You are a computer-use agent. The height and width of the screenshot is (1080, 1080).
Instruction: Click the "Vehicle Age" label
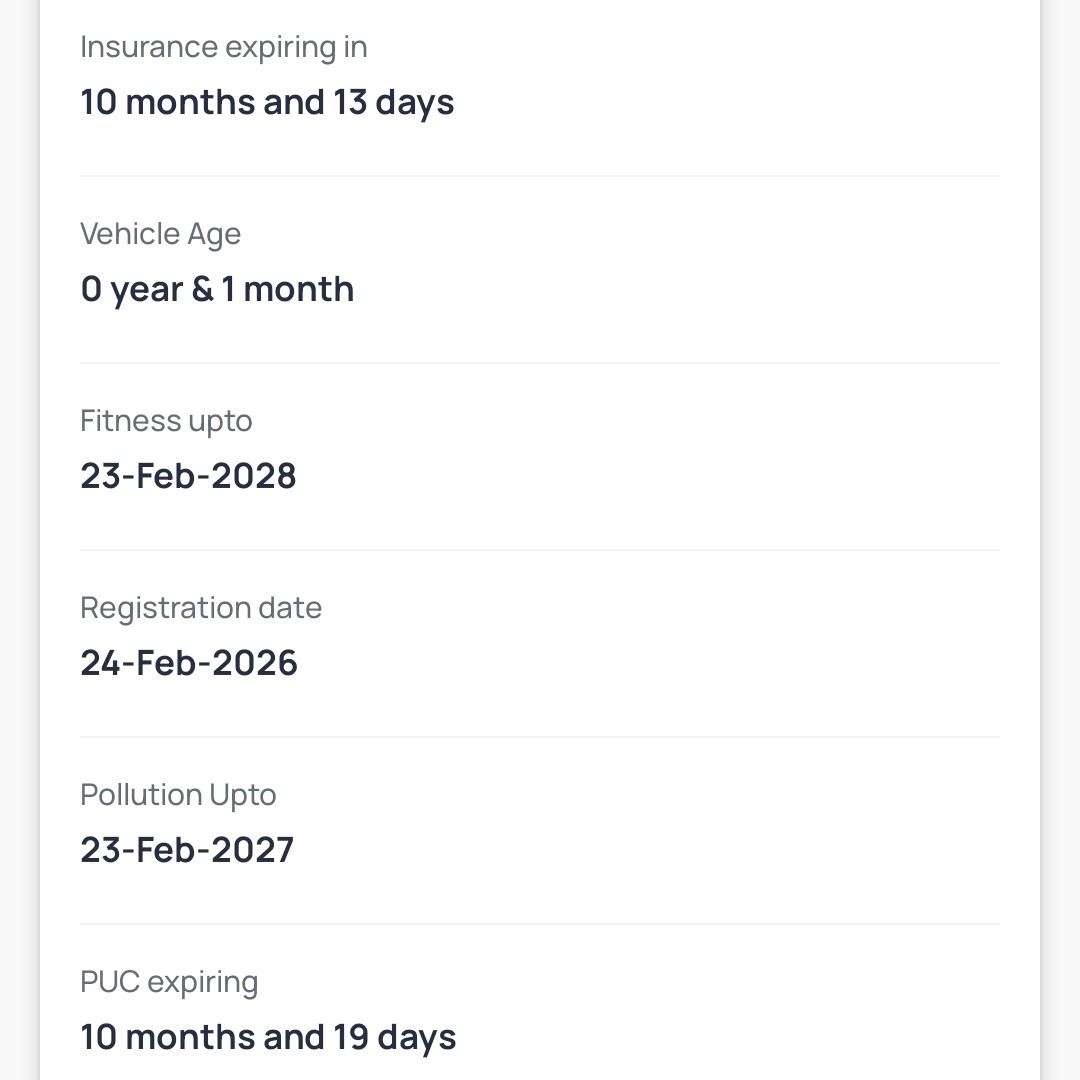point(160,234)
